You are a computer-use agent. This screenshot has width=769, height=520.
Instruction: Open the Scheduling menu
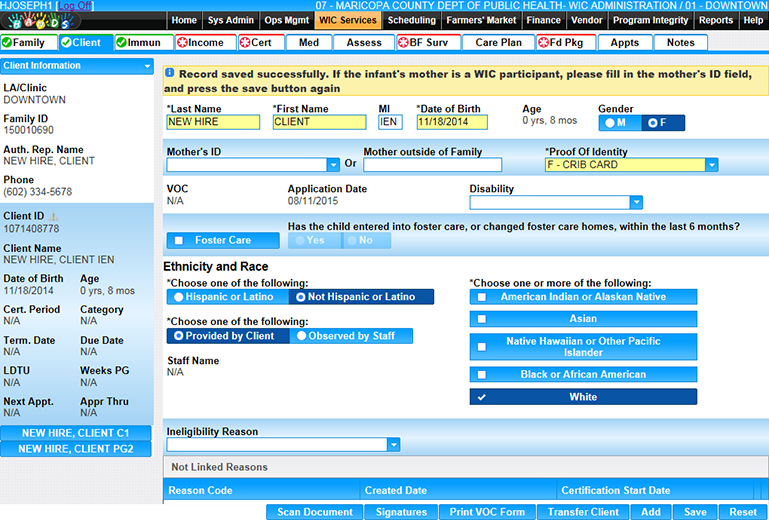(x=411, y=20)
